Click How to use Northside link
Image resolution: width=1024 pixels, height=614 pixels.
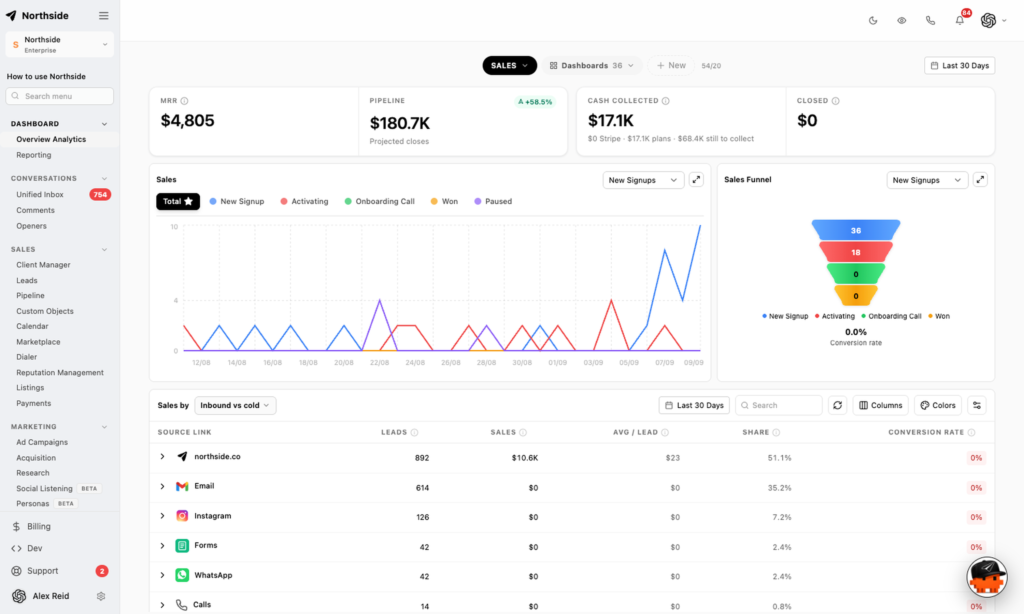point(46,76)
